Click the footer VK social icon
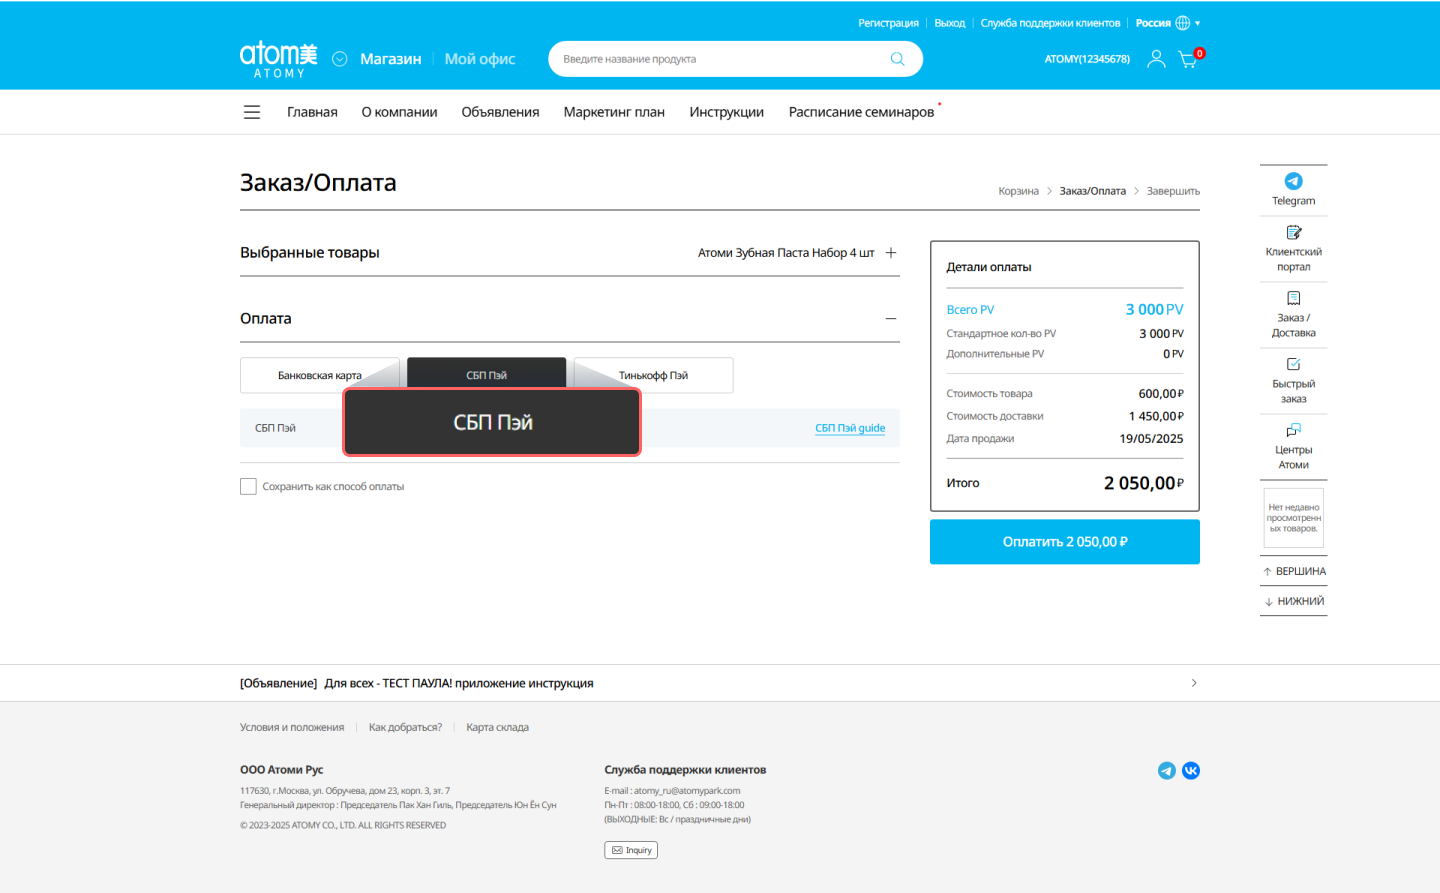This screenshot has width=1440, height=893. click(x=1191, y=770)
